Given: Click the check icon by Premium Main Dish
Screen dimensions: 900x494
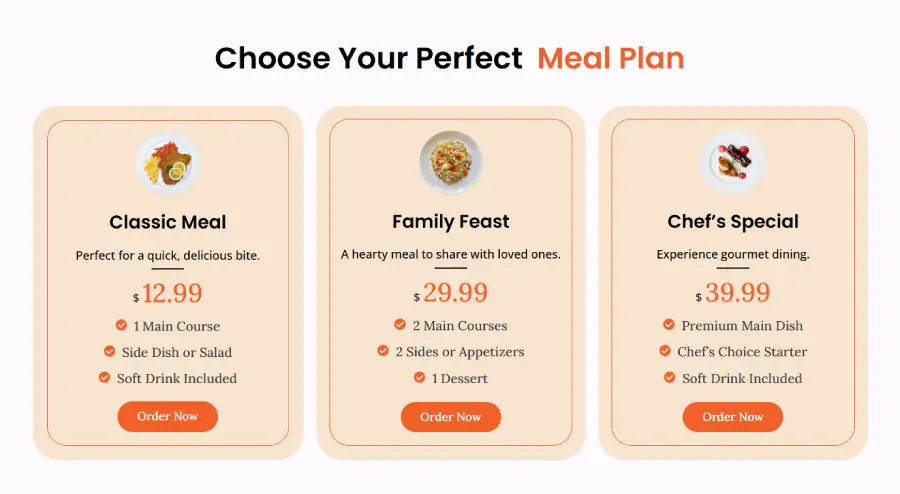Looking at the screenshot, I should pos(669,325).
